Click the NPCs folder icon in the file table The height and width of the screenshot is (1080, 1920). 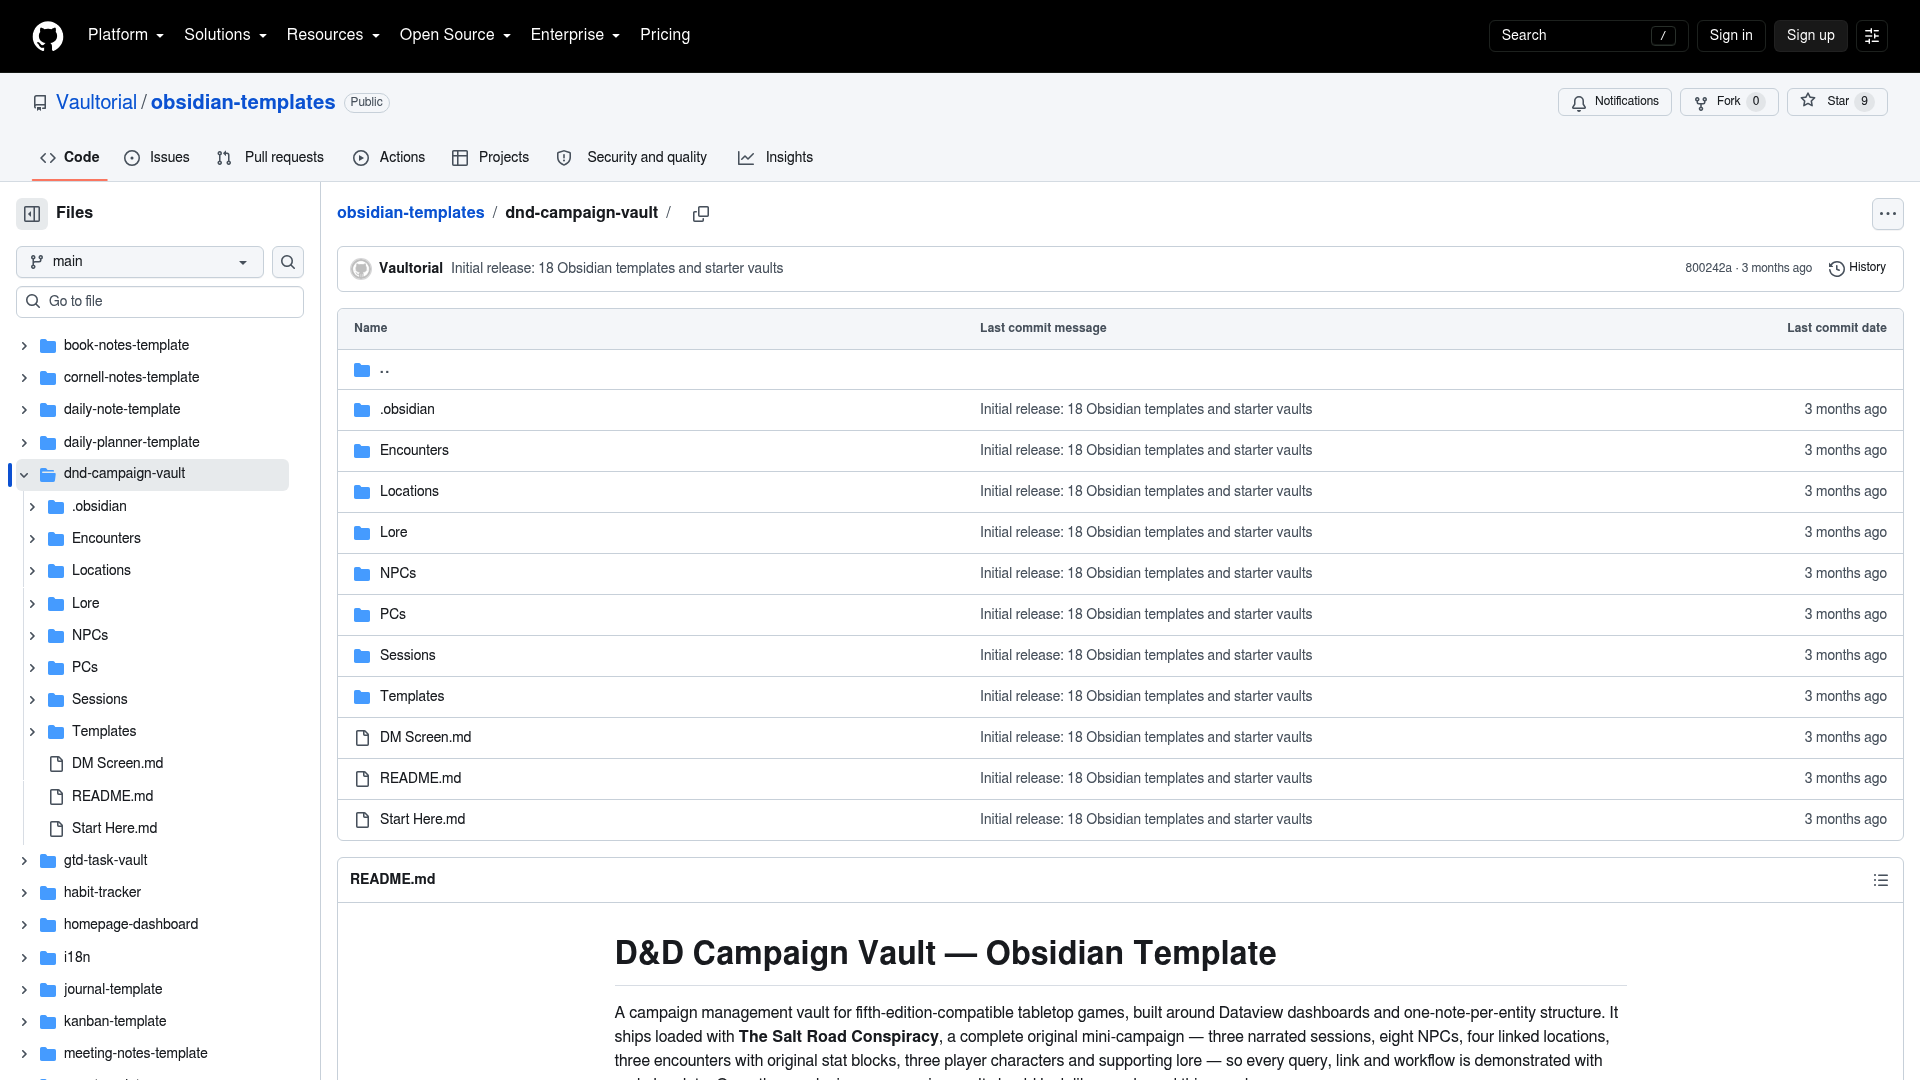pos(362,574)
